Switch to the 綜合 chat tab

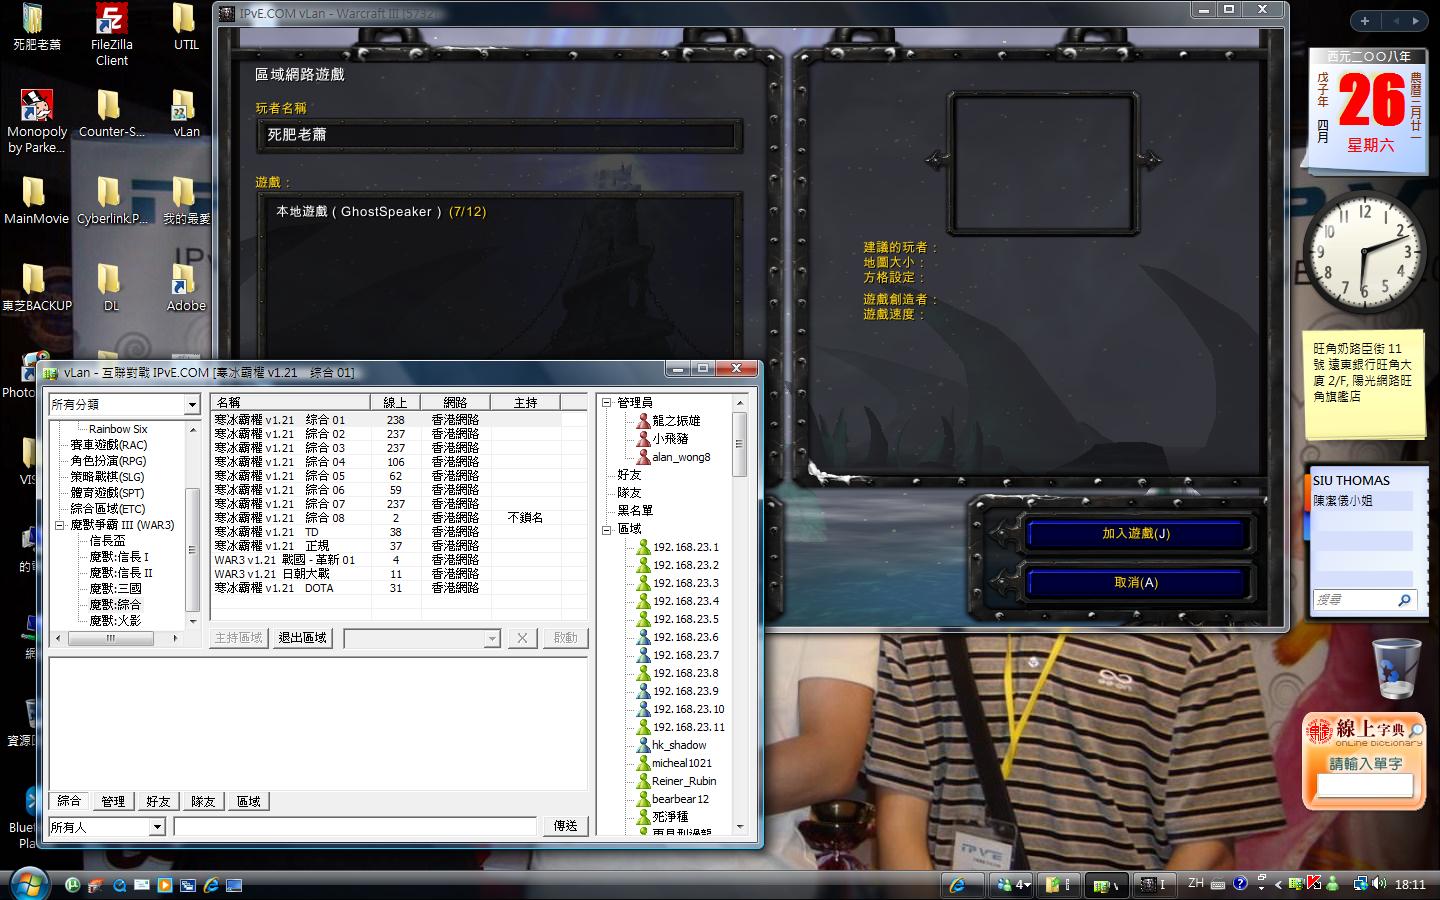coord(69,801)
